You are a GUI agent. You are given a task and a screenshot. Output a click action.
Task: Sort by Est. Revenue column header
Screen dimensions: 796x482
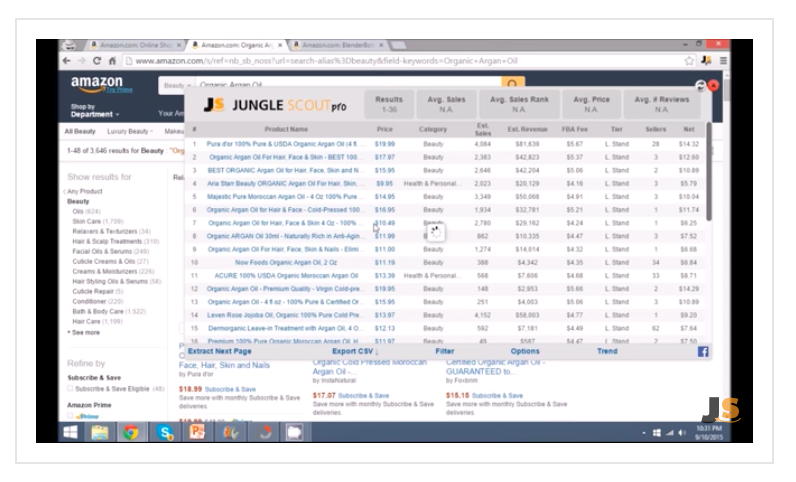(x=527, y=130)
